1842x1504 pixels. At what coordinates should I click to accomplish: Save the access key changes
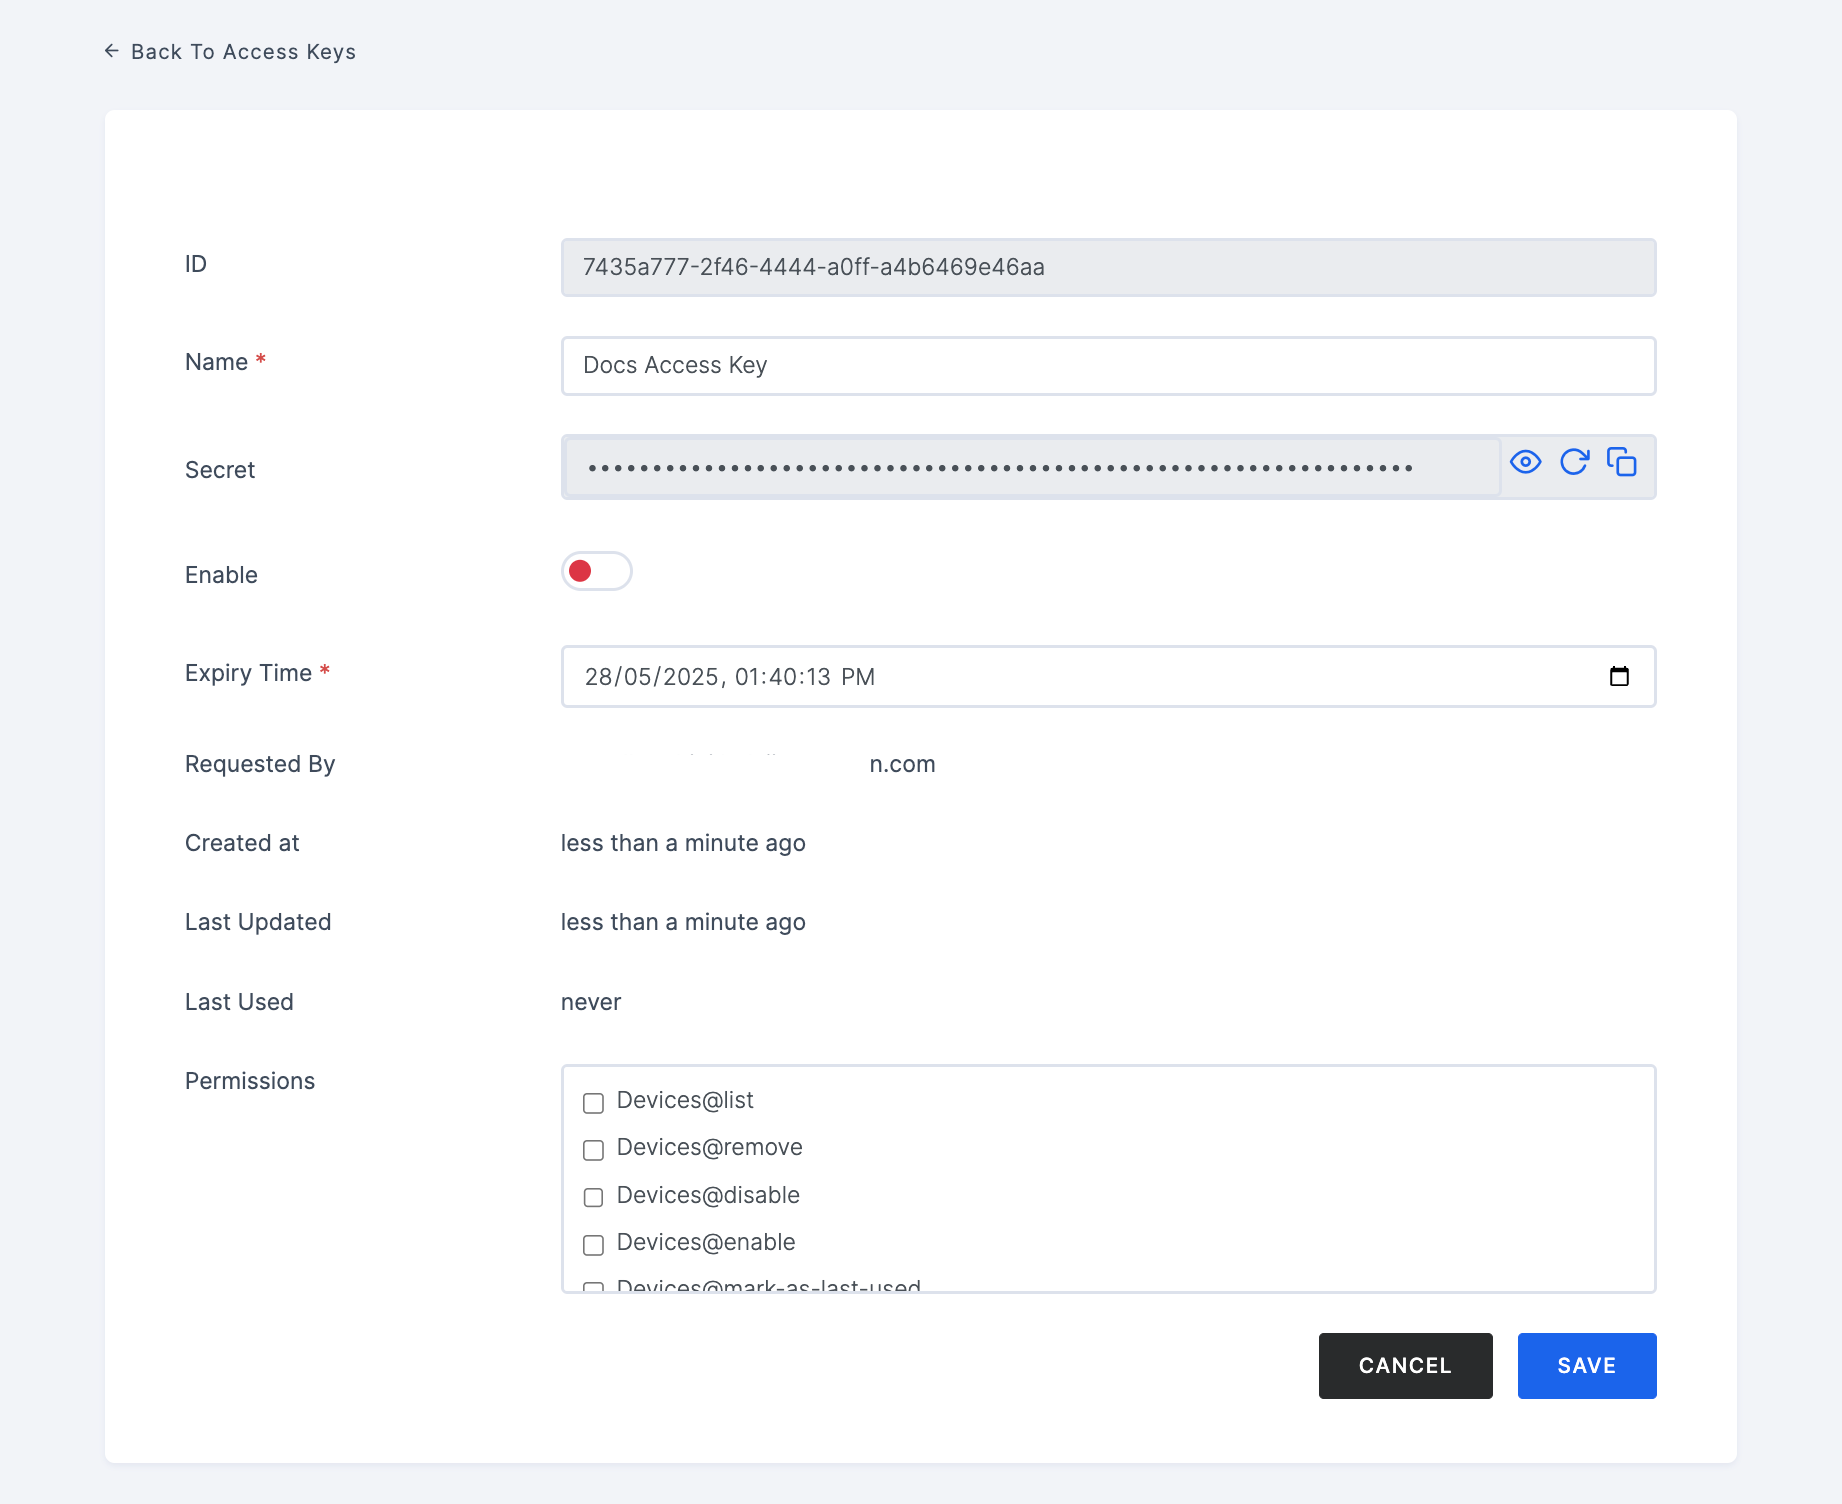tap(1587, 1366)
